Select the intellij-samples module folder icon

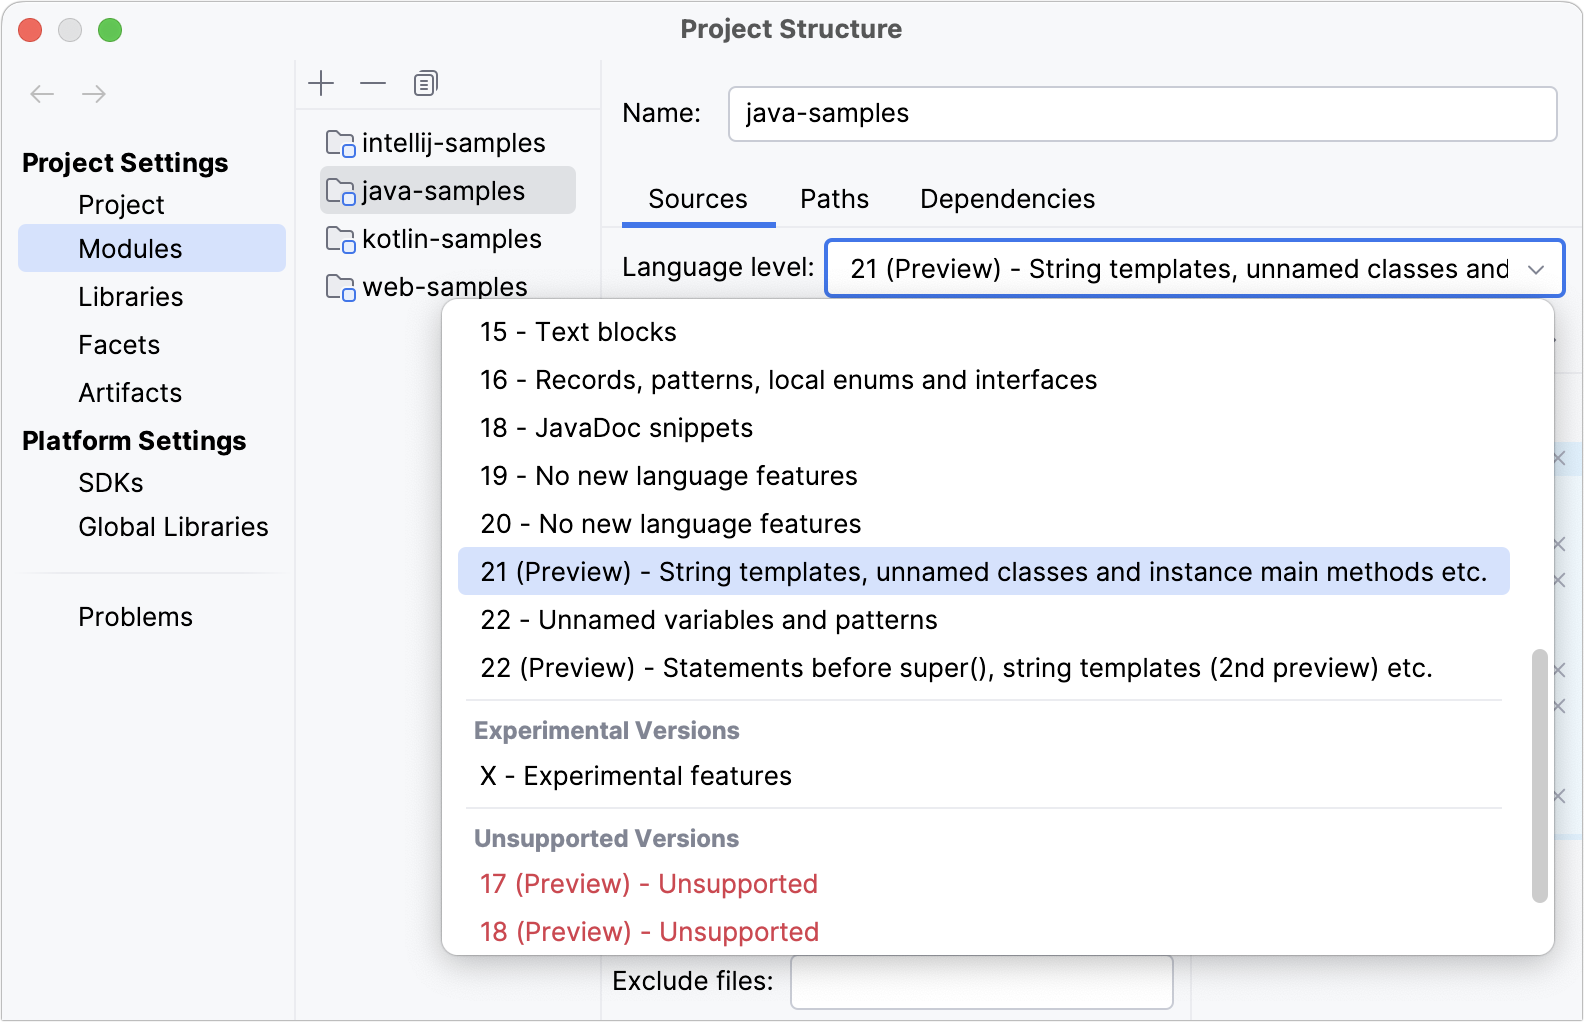tap(341, 144)
